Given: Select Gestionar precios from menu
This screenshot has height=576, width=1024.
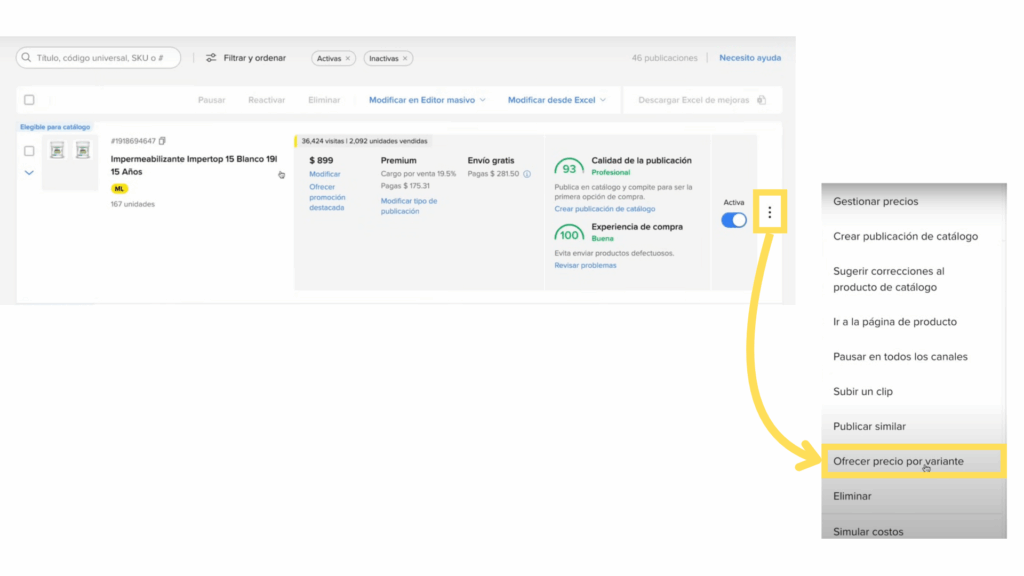Looking at the screenshot, I should coord(875,201).
